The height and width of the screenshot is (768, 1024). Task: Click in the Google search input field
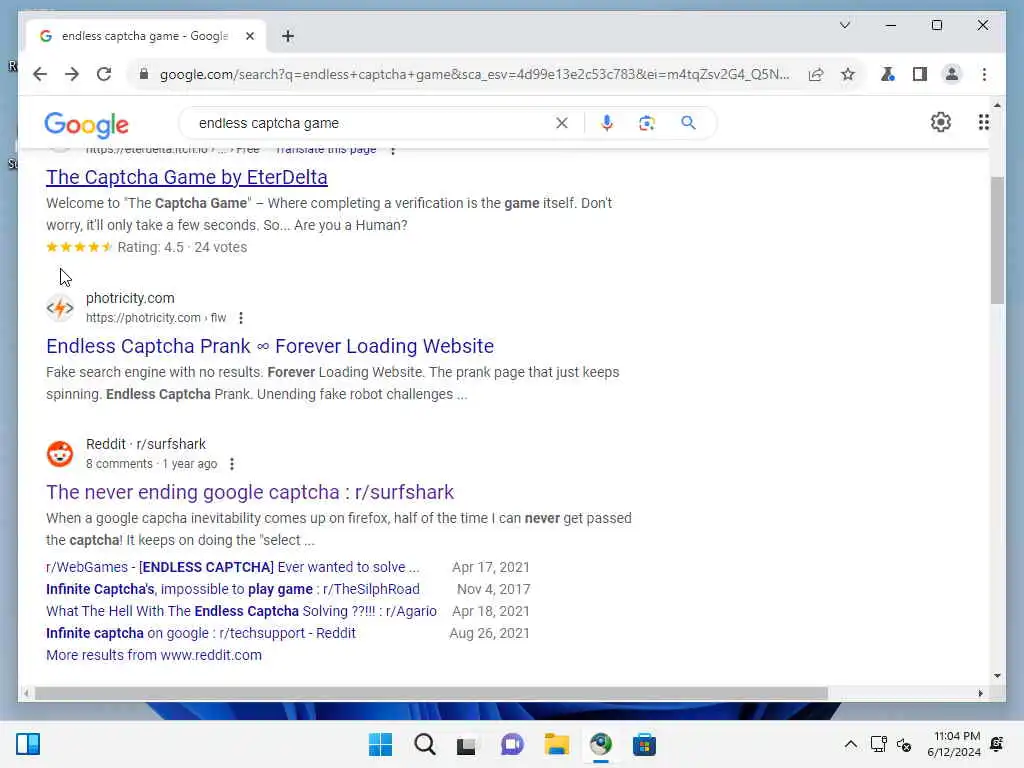tap(372, 123)
